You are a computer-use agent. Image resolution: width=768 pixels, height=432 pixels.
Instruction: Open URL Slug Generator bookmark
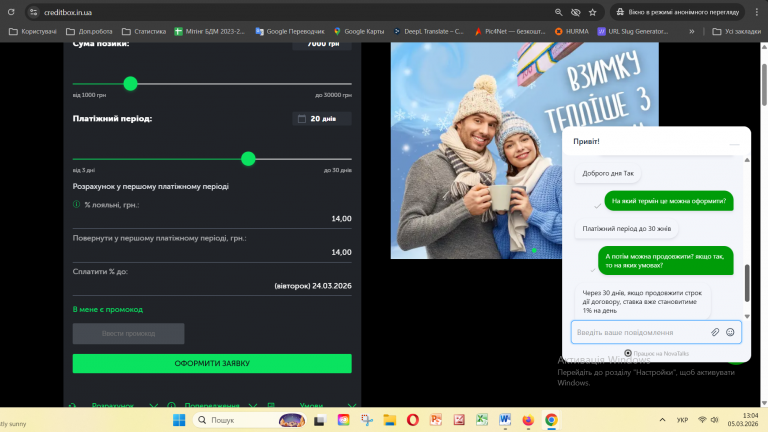(x=633, y=31)
